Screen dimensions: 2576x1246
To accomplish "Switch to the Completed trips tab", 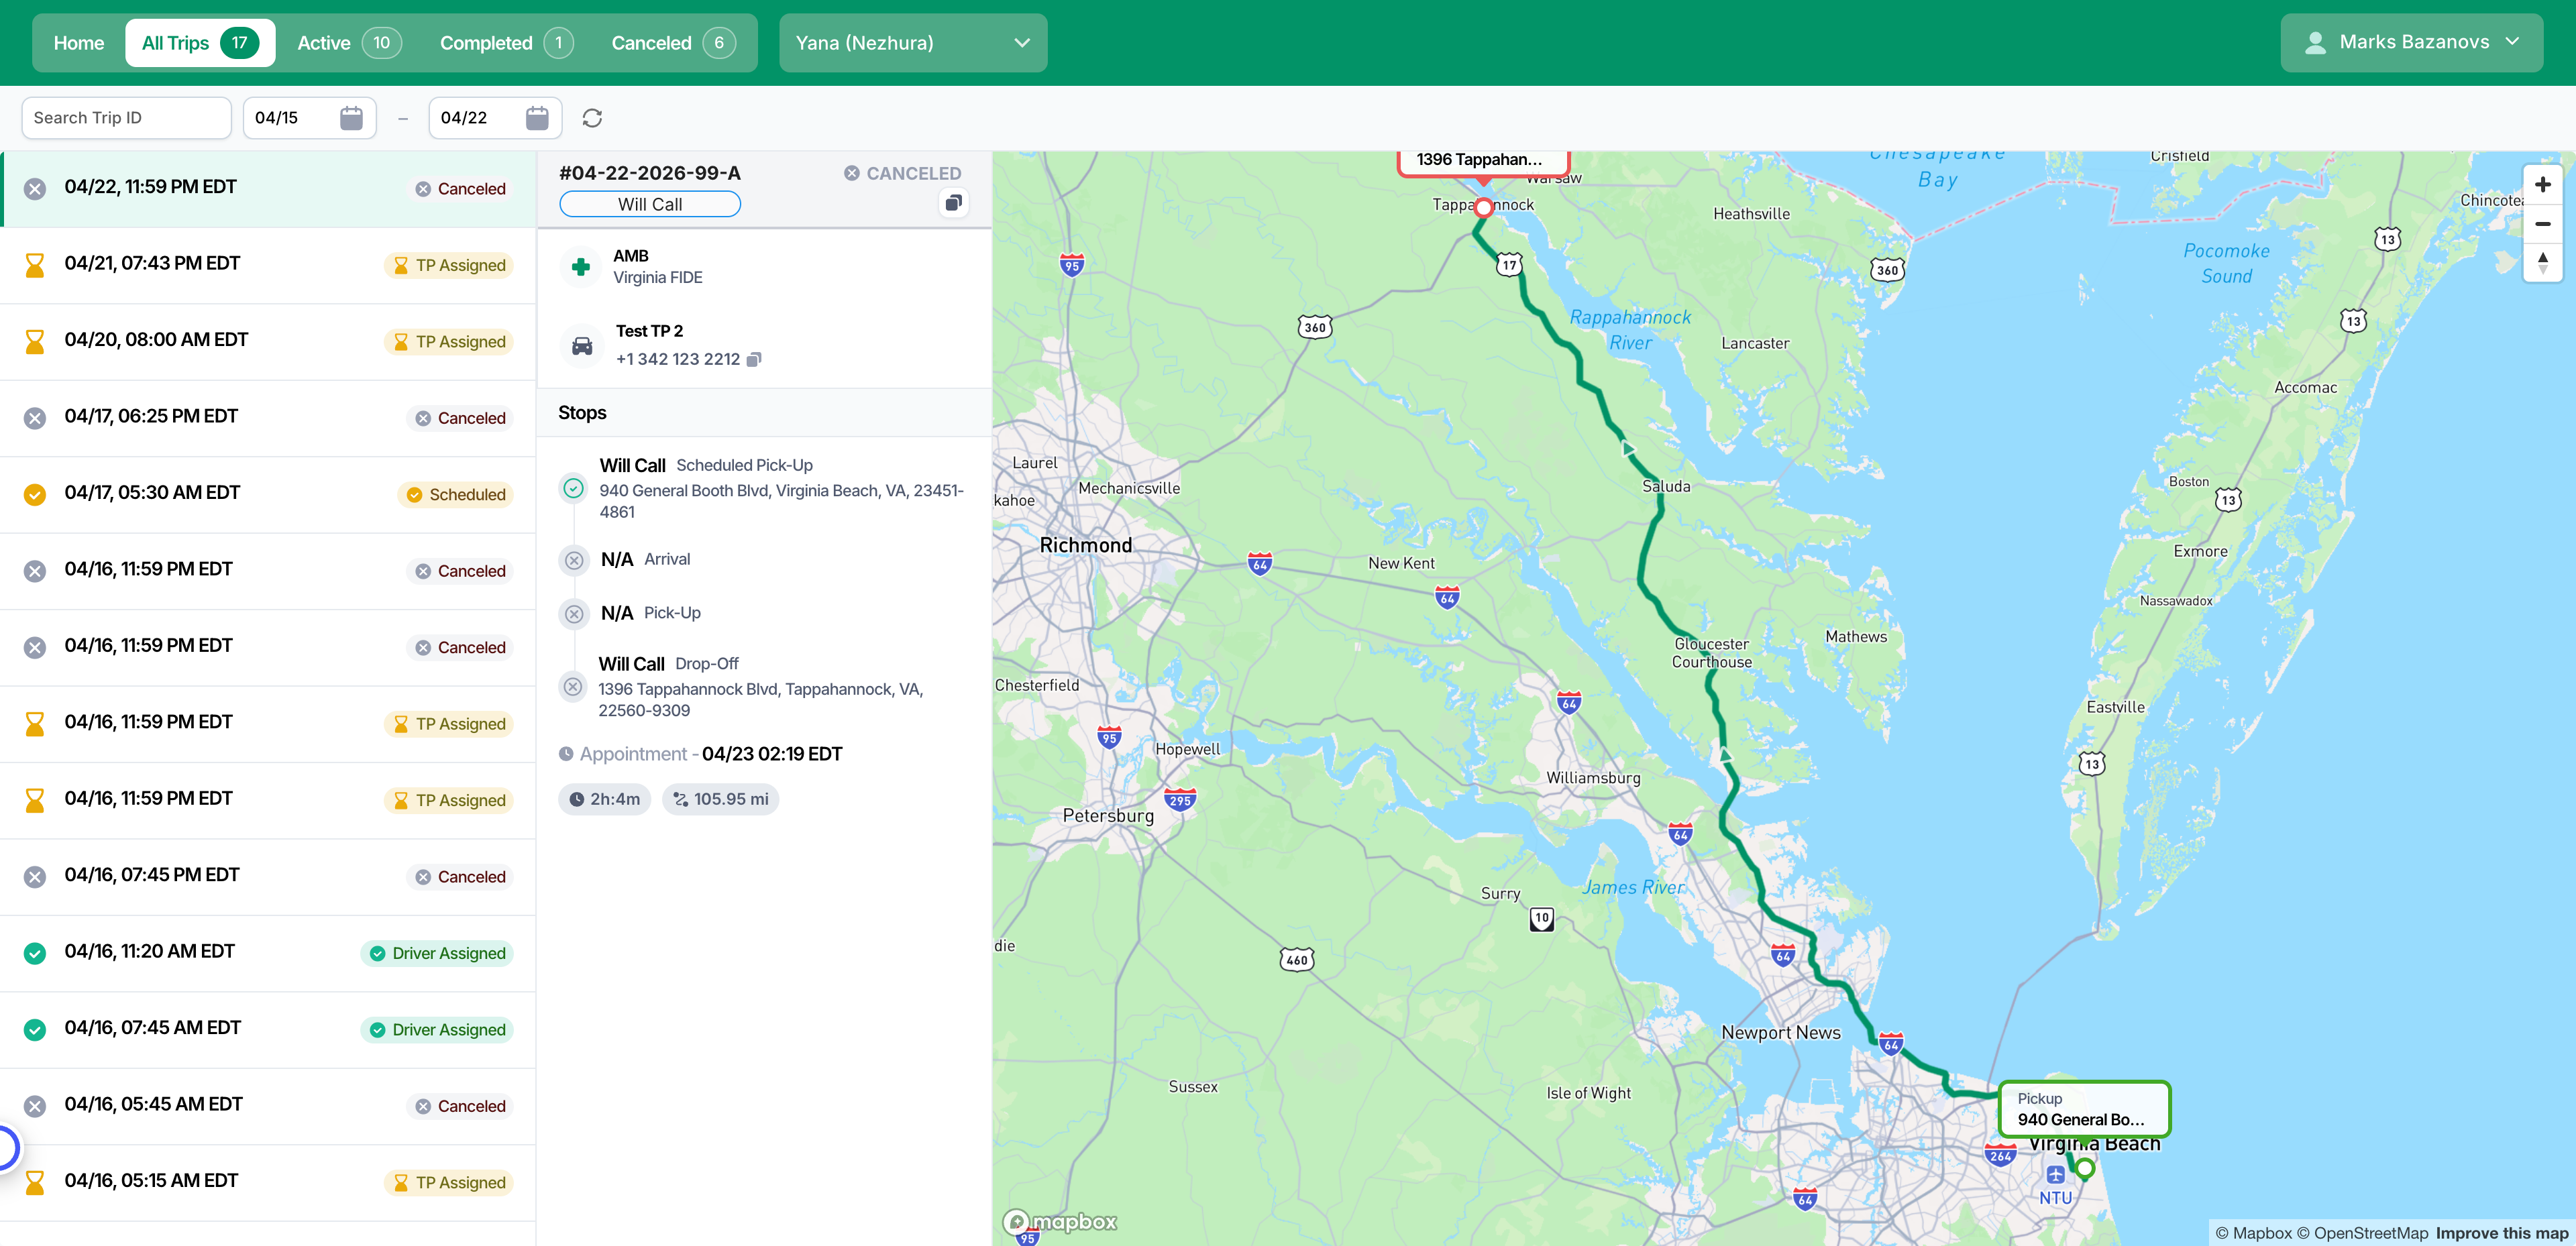I will coord(506,43).
